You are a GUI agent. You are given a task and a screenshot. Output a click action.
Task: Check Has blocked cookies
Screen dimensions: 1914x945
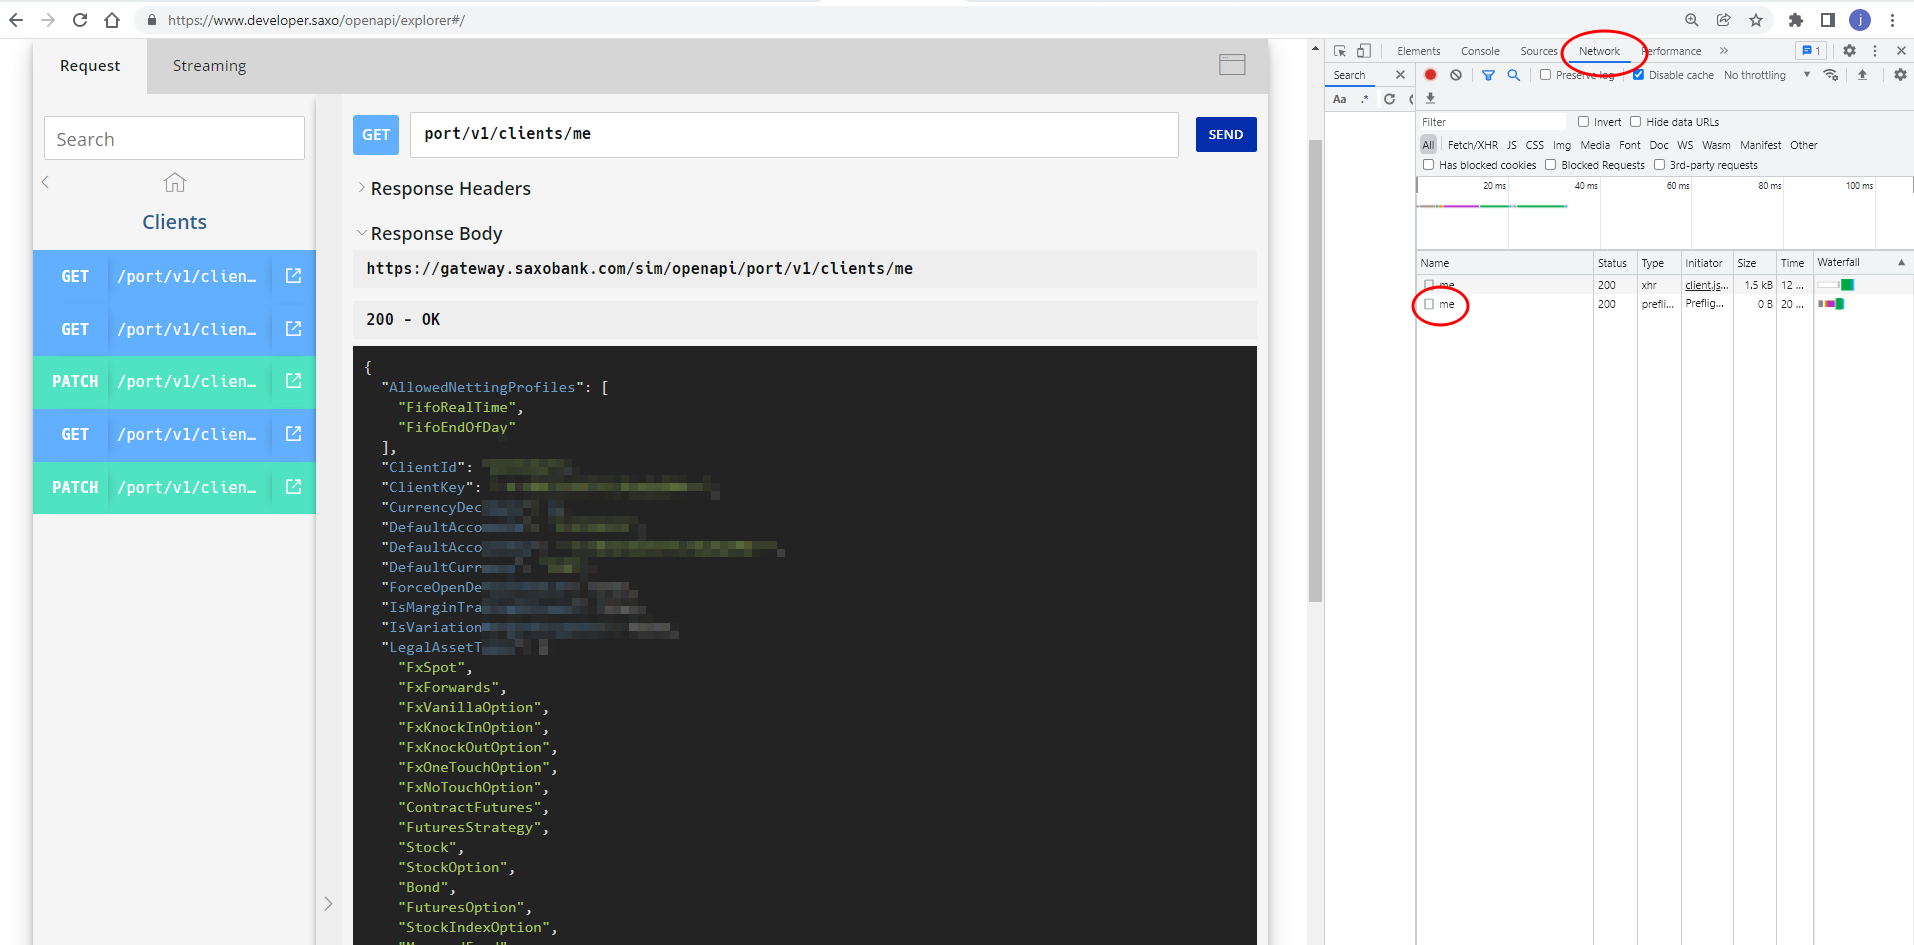coord(1428,165)
